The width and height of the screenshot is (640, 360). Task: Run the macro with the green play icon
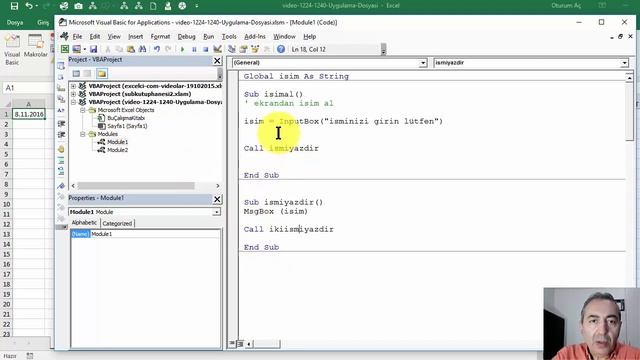182,49
